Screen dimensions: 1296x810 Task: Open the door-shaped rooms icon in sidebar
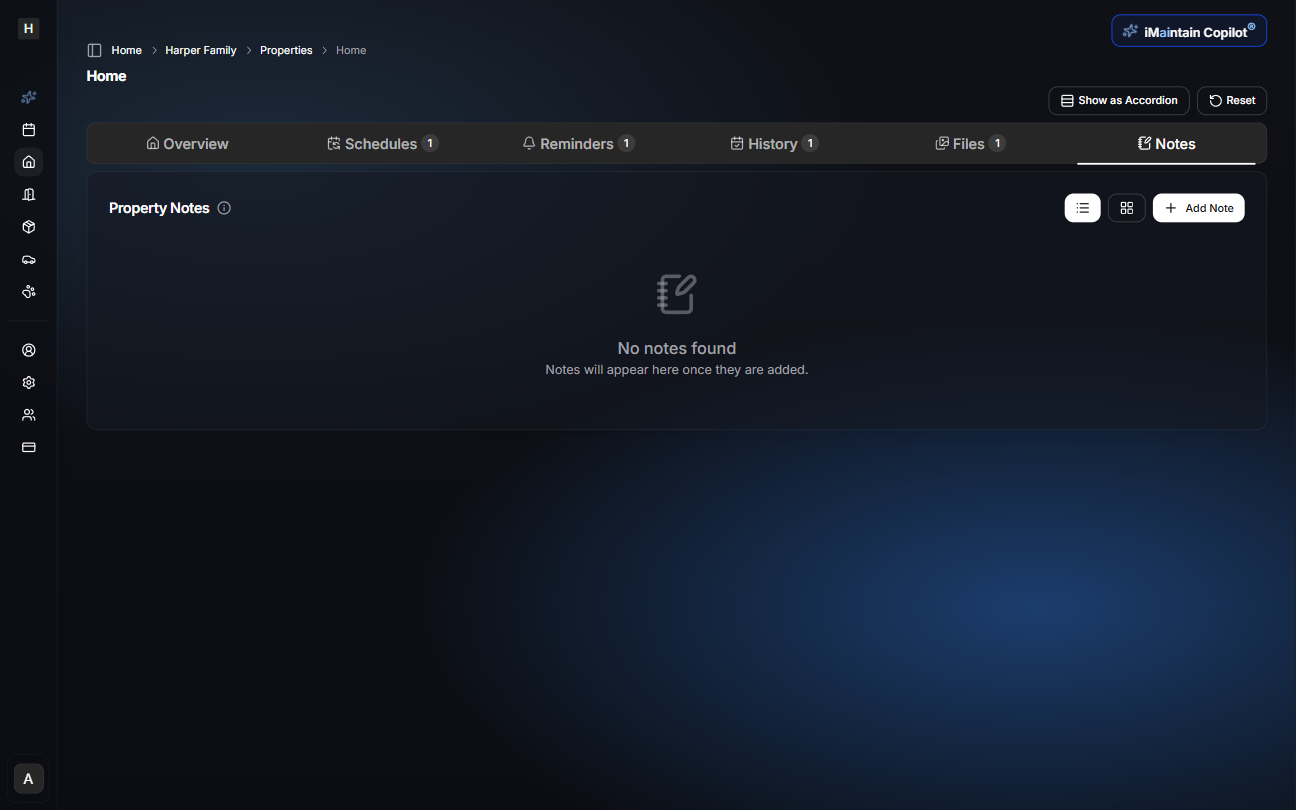pos(29,195)
